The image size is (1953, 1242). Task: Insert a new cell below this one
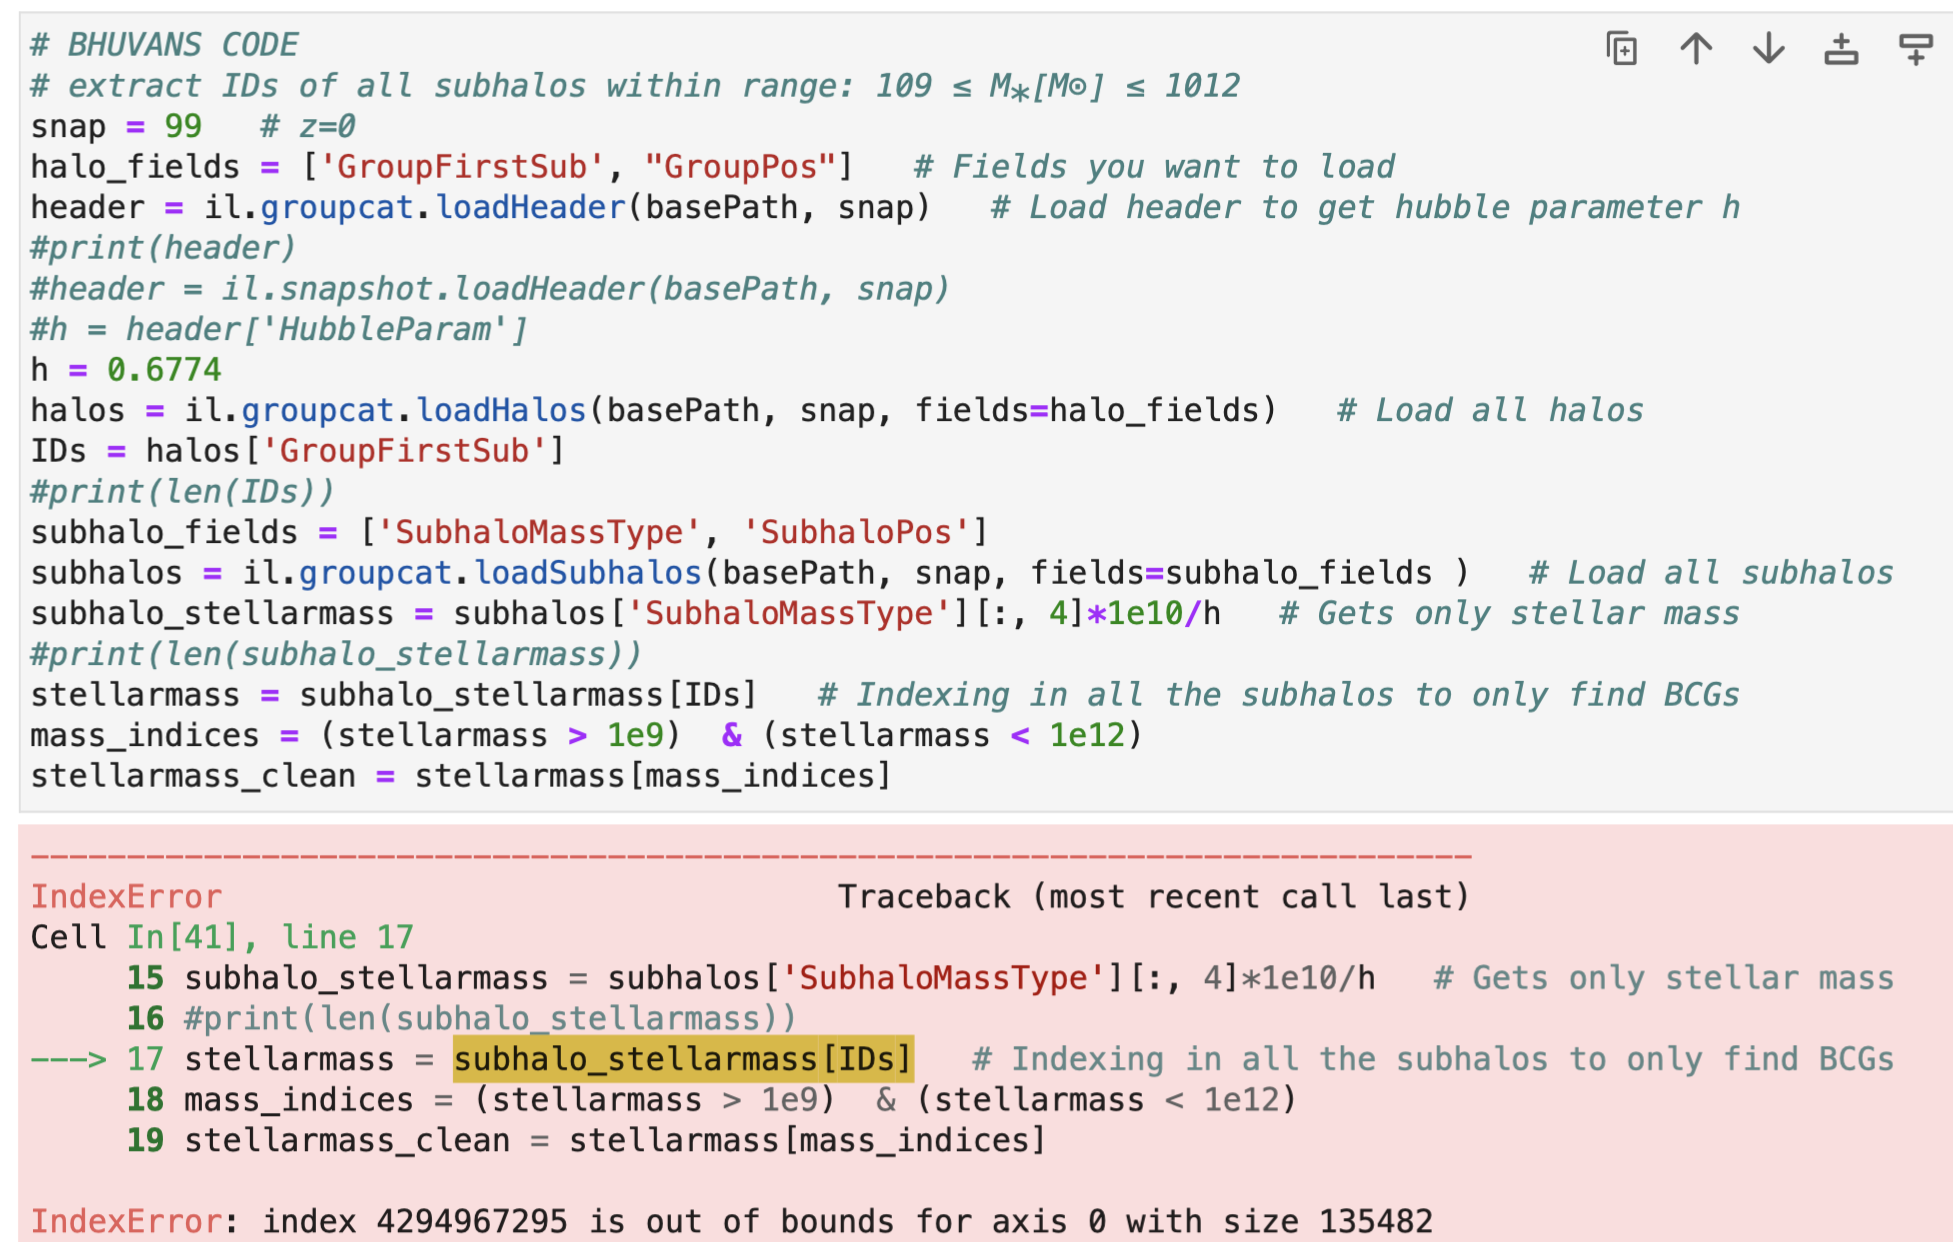(x=1915, y=48)
